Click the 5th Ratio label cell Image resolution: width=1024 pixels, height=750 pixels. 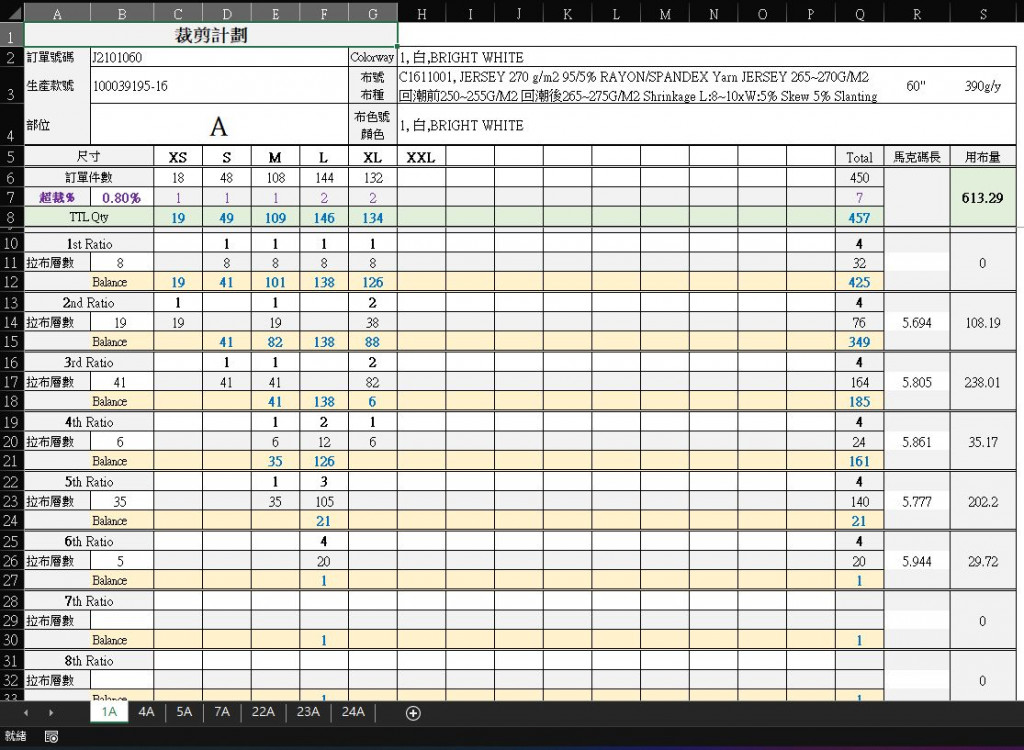click(89, 481)
